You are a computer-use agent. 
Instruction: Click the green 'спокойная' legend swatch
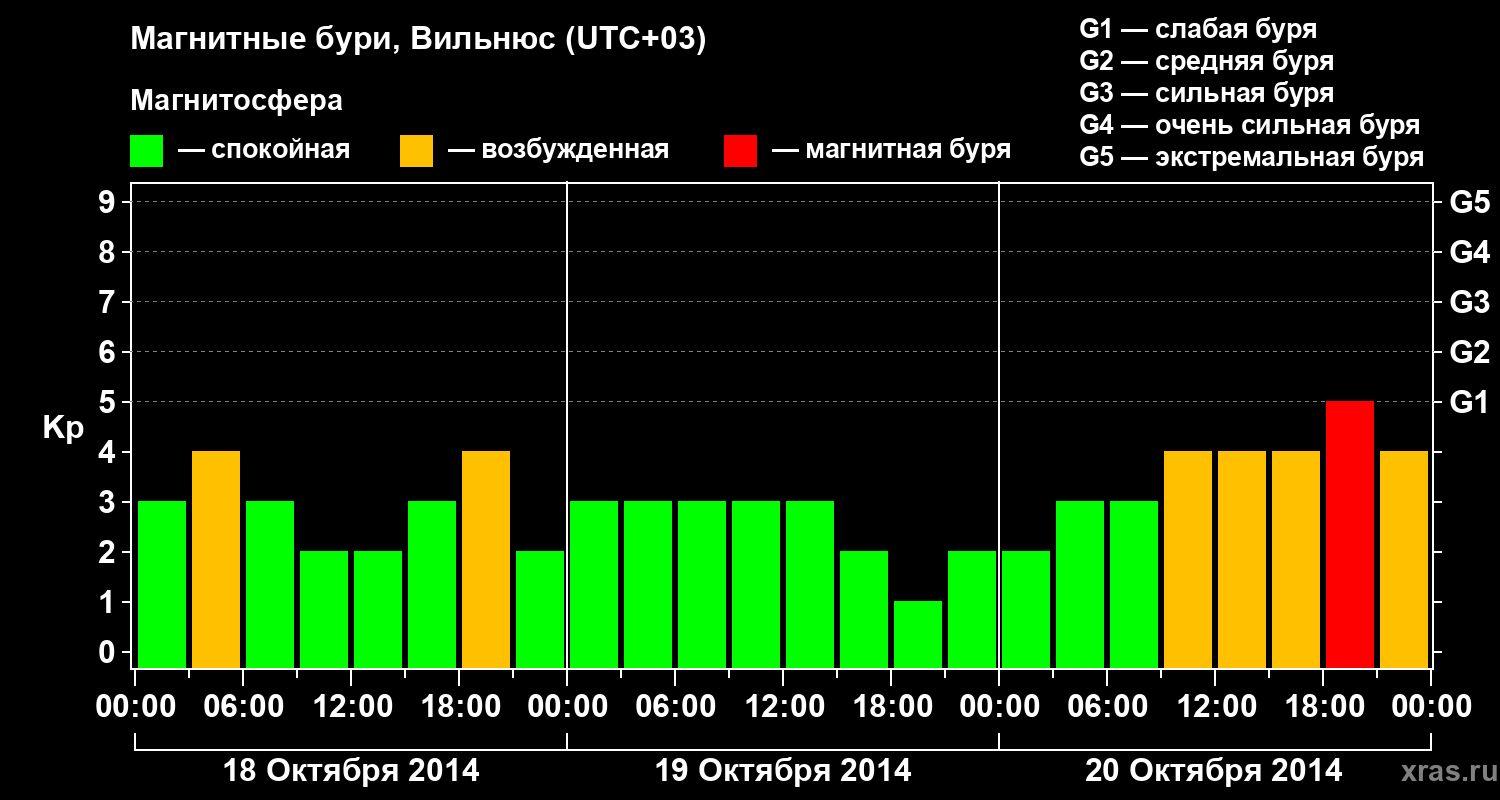tap(147, 151)
